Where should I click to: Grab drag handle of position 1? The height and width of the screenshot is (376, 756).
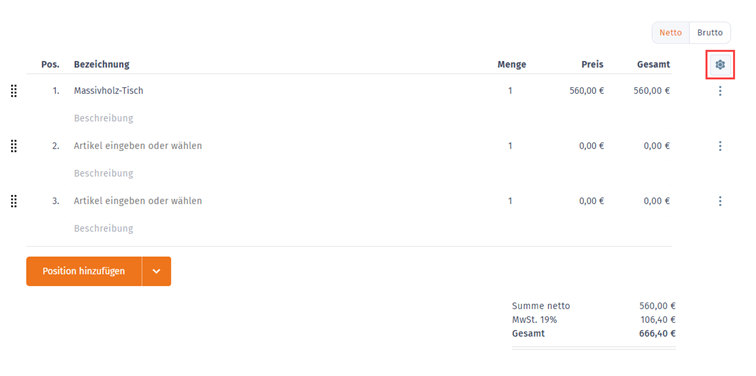click(x=14, y=91)
